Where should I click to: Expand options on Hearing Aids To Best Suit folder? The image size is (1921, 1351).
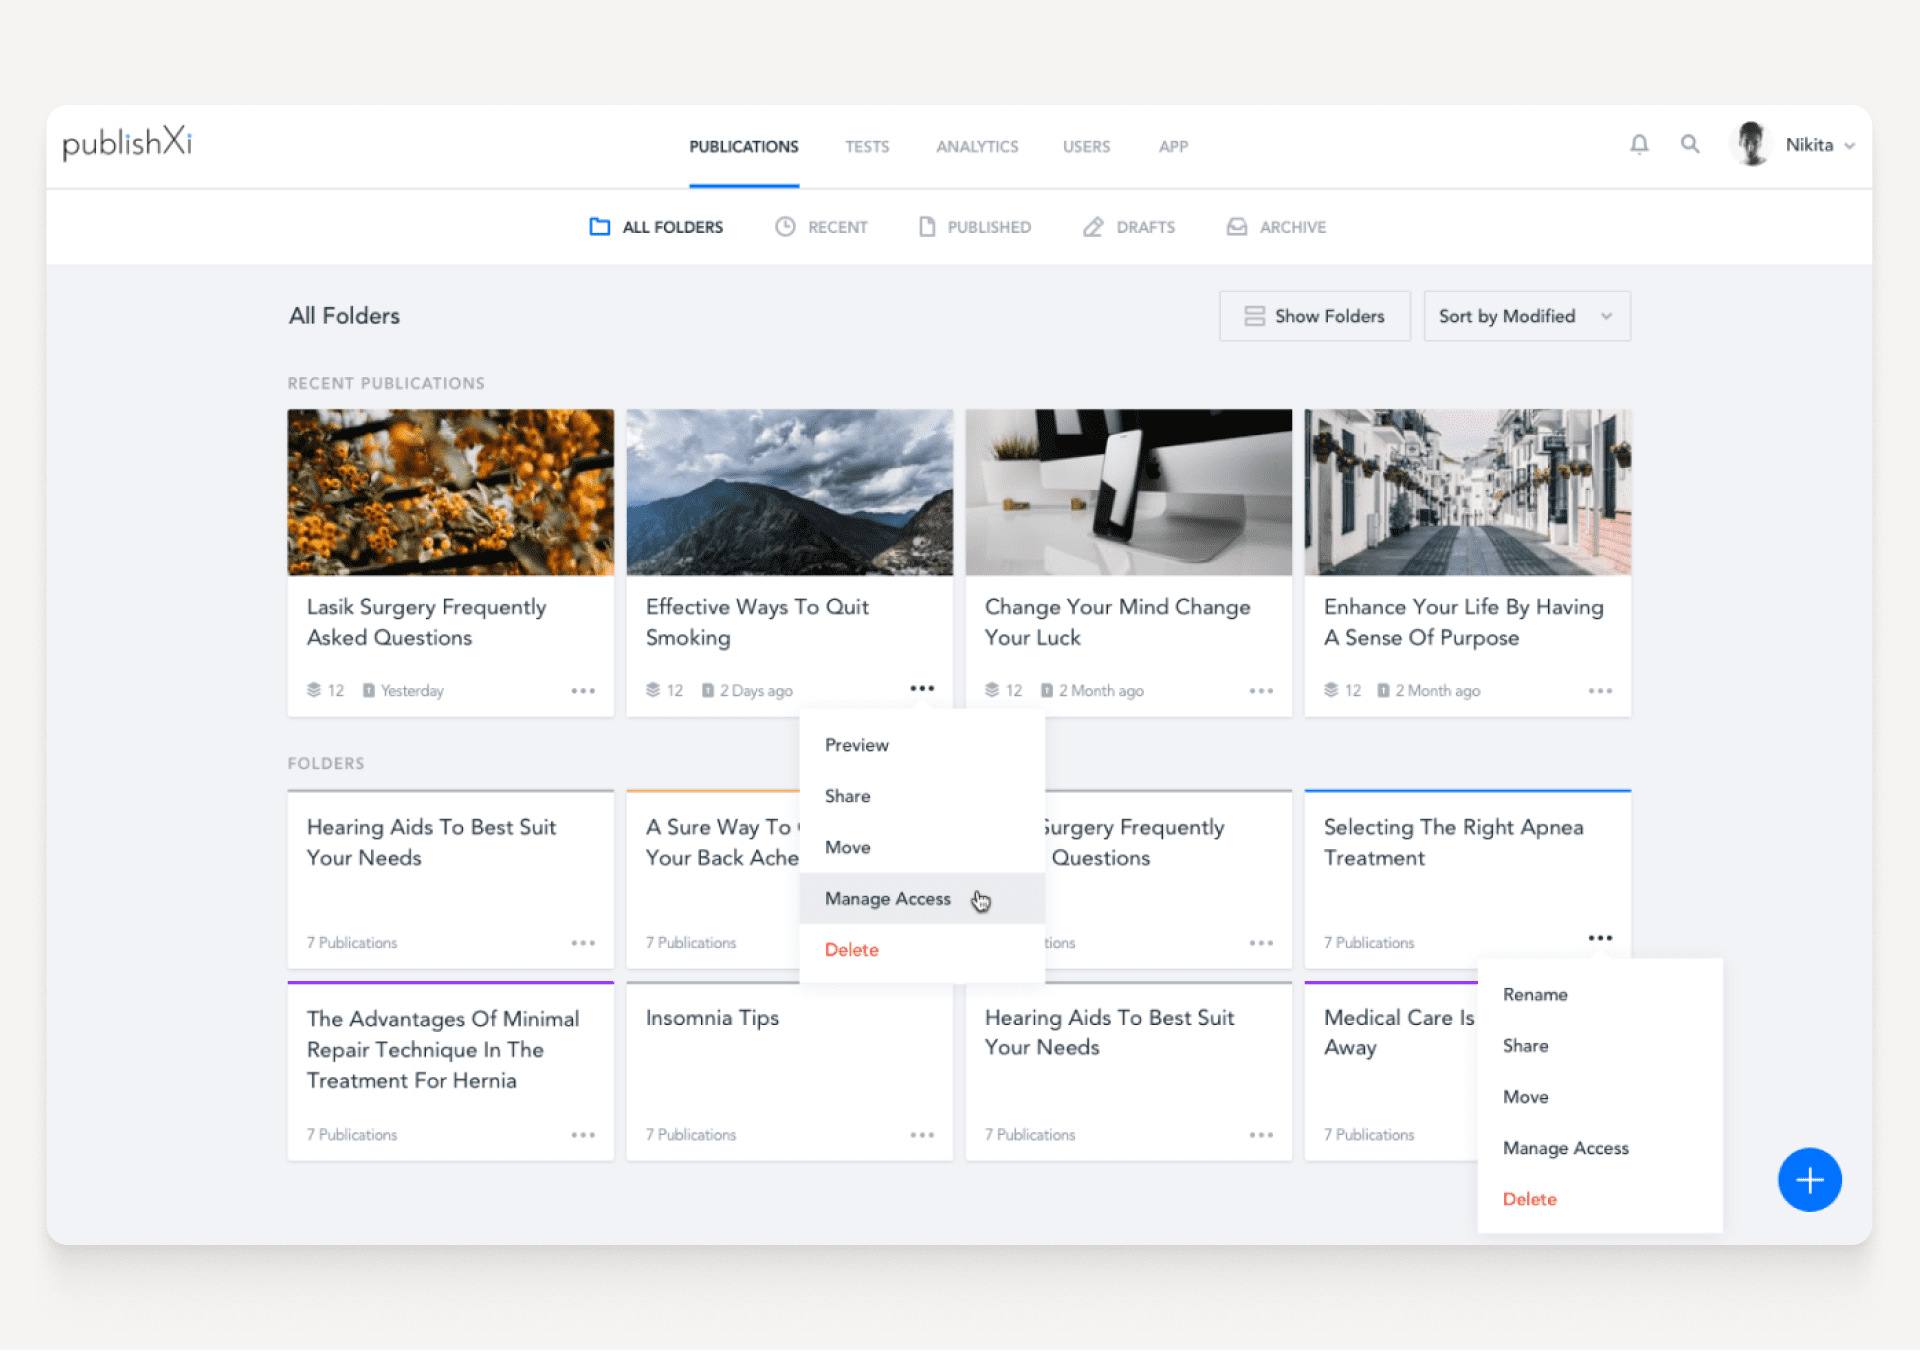point(584,942)
